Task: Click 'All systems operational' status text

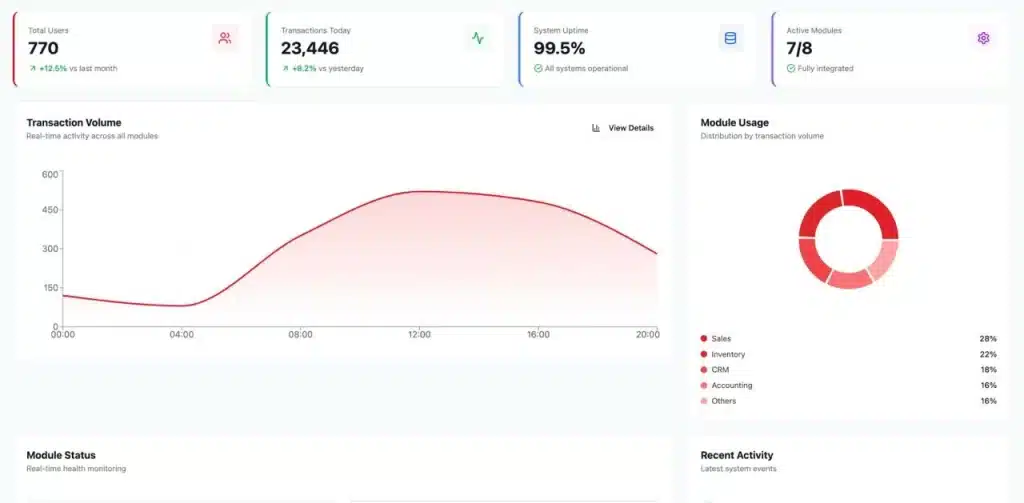Action: (586, 68)
